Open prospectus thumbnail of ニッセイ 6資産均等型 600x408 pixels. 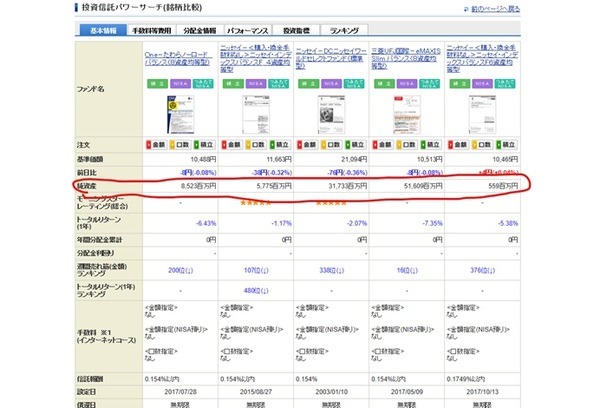click(482, 114)
